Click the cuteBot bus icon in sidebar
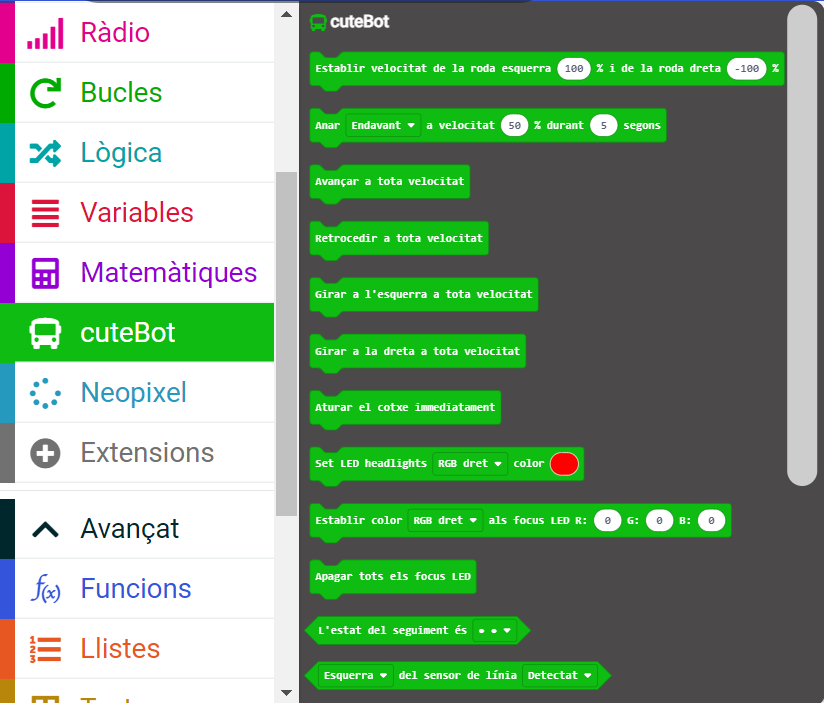The width and height of the screenshot is (824, 703). (x=45, y=333)
